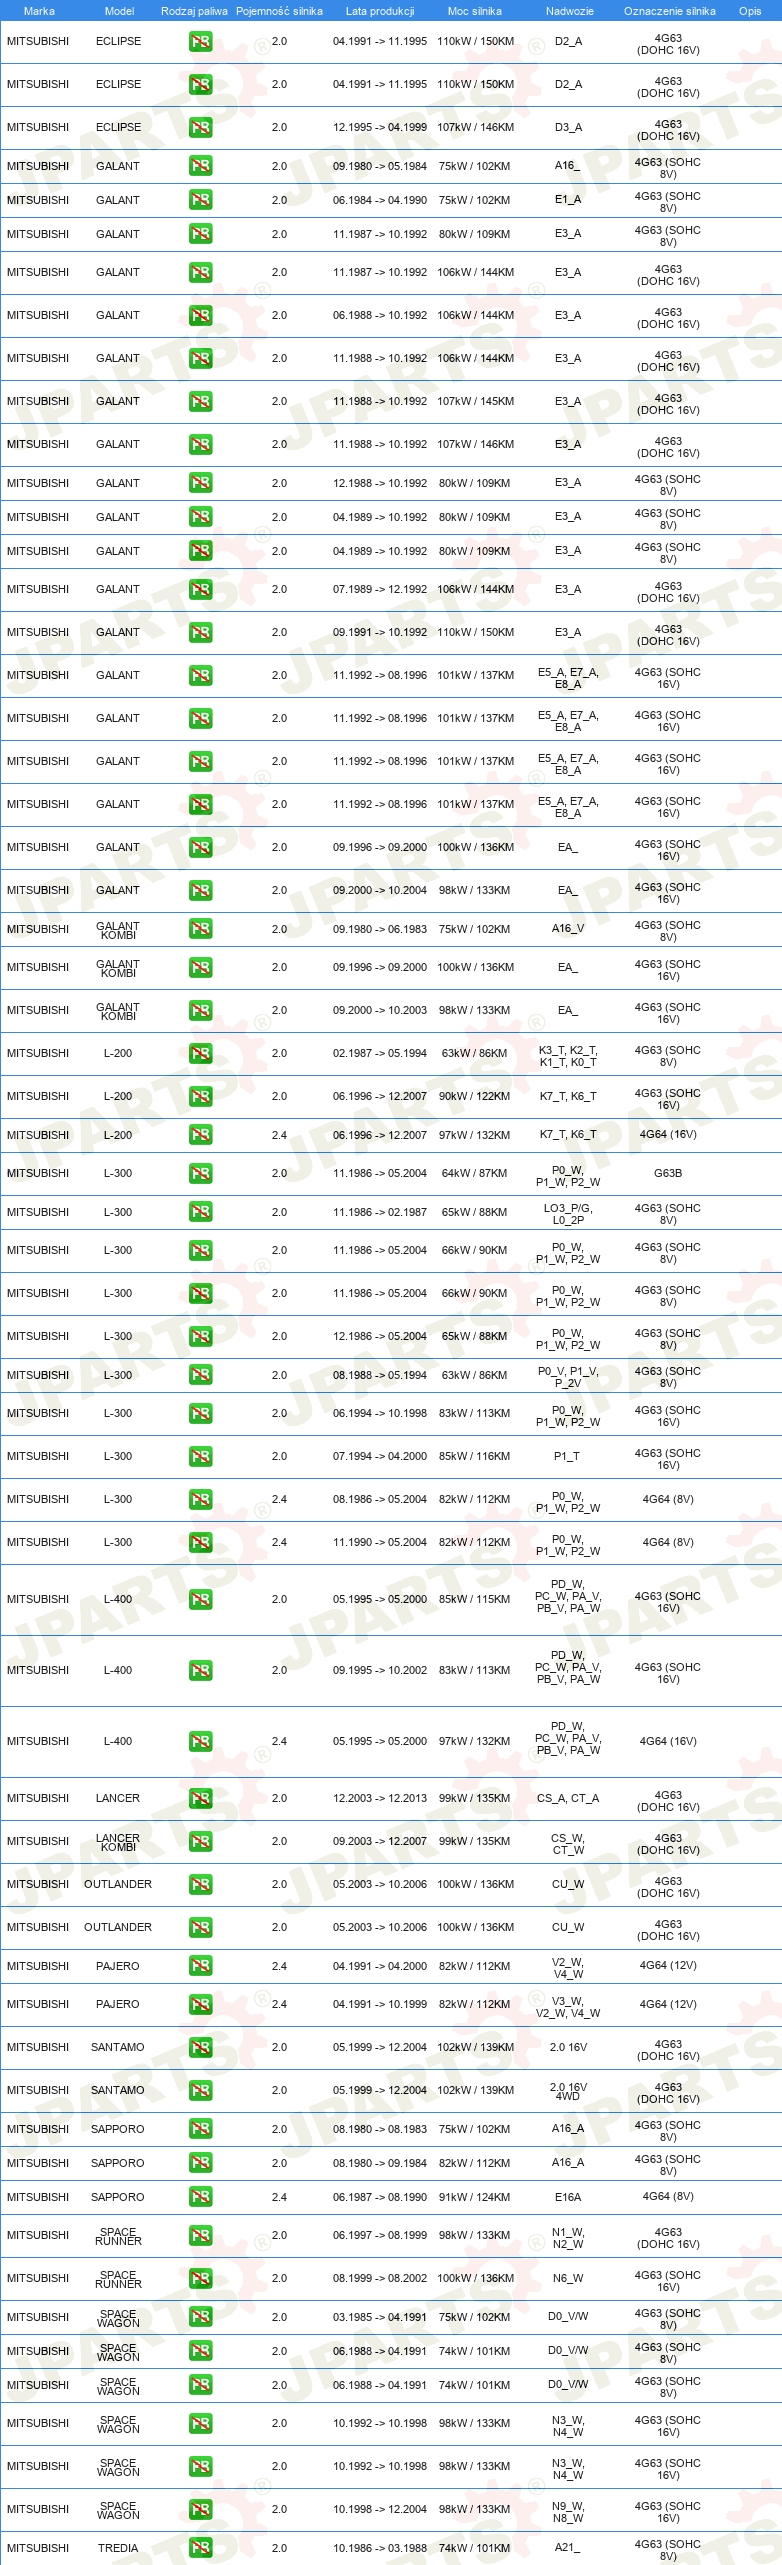
Task: Click the Marka column header
Action: click(39, 11)
